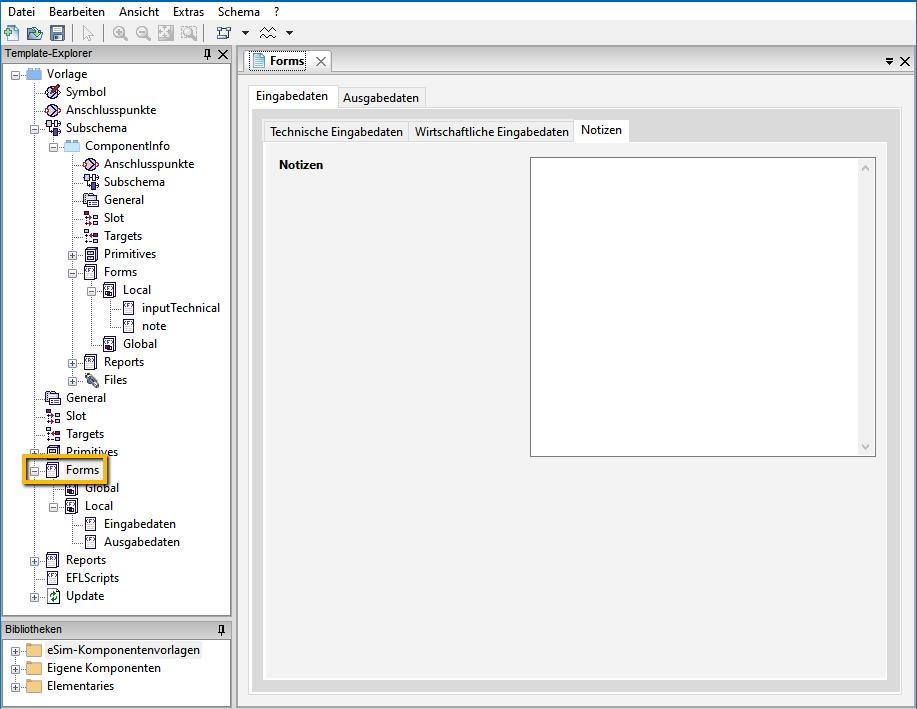Open the document list dropdown arrow

[x=889, y=61]
